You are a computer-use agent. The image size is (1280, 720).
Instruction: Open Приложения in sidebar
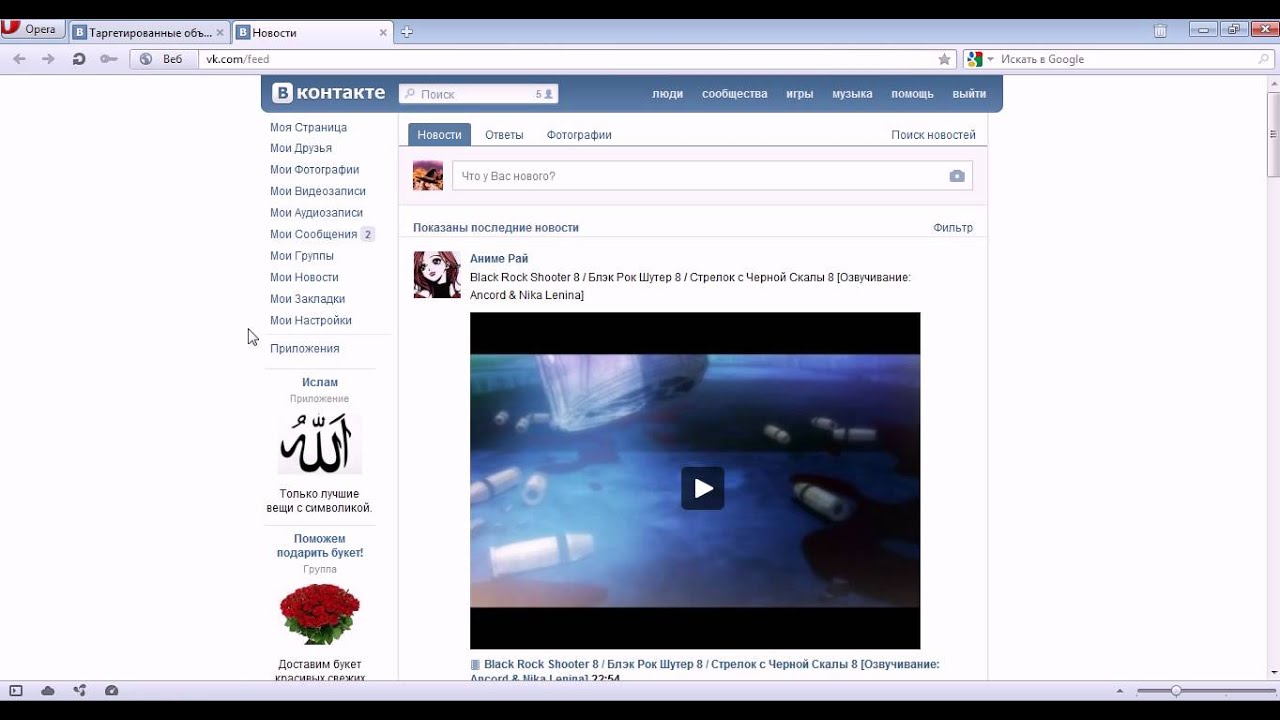click(304, 348)
